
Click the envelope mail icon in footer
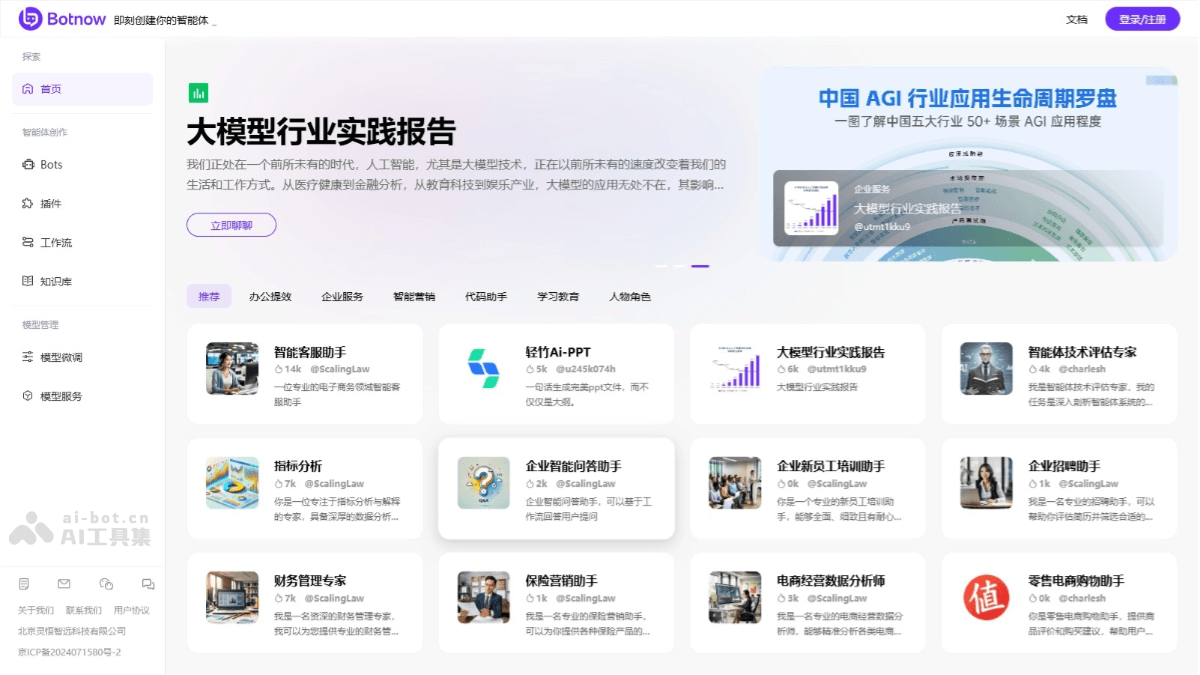coord(64,584)
